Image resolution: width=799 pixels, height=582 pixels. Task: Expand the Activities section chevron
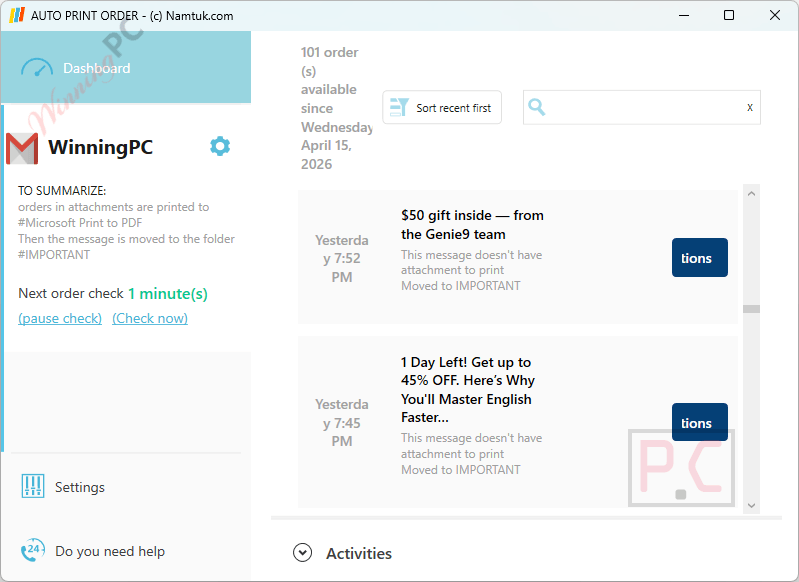coord(303,552)
